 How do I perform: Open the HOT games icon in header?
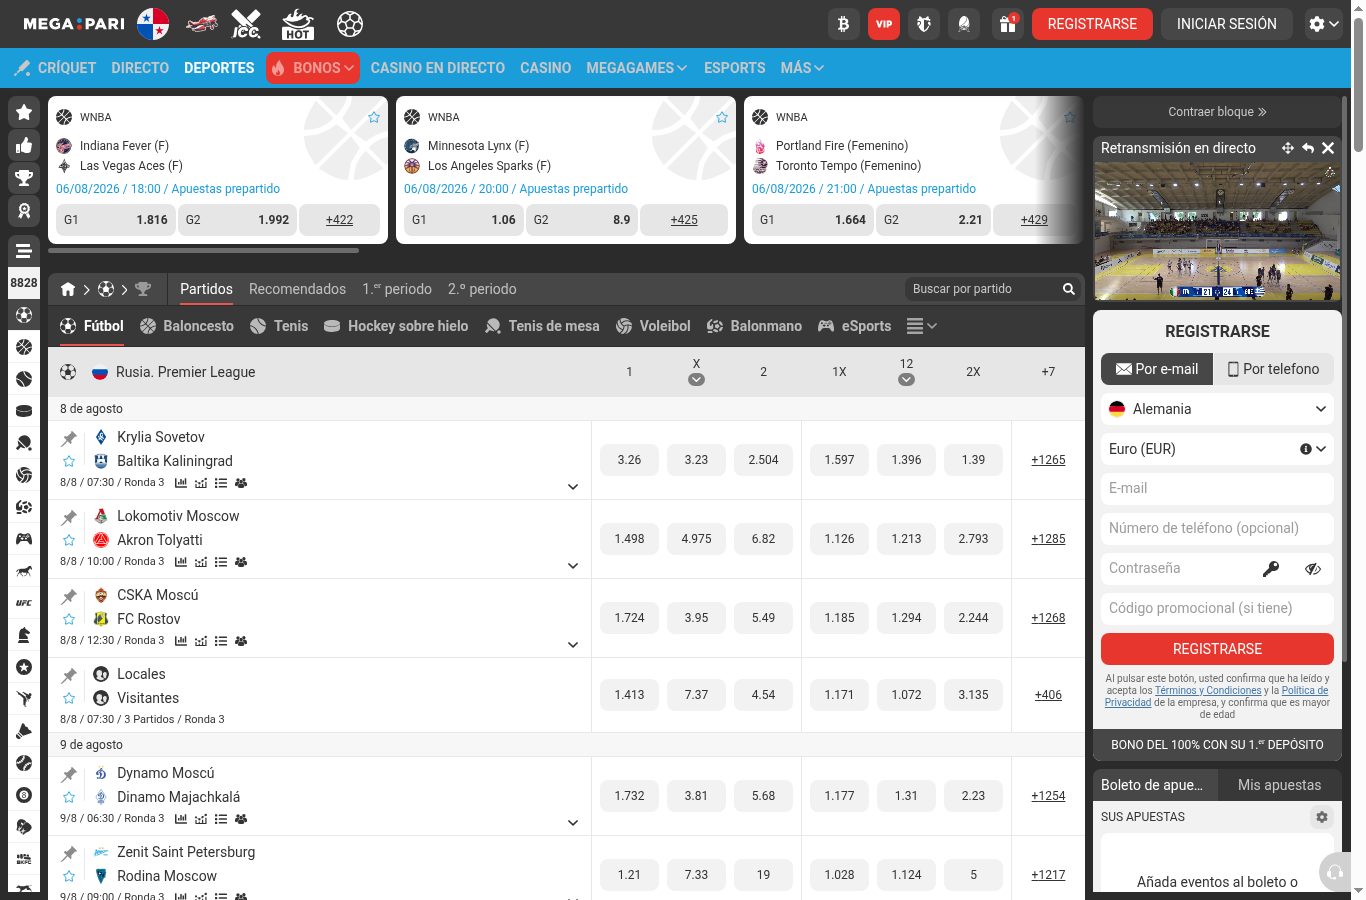pos(298,24)
